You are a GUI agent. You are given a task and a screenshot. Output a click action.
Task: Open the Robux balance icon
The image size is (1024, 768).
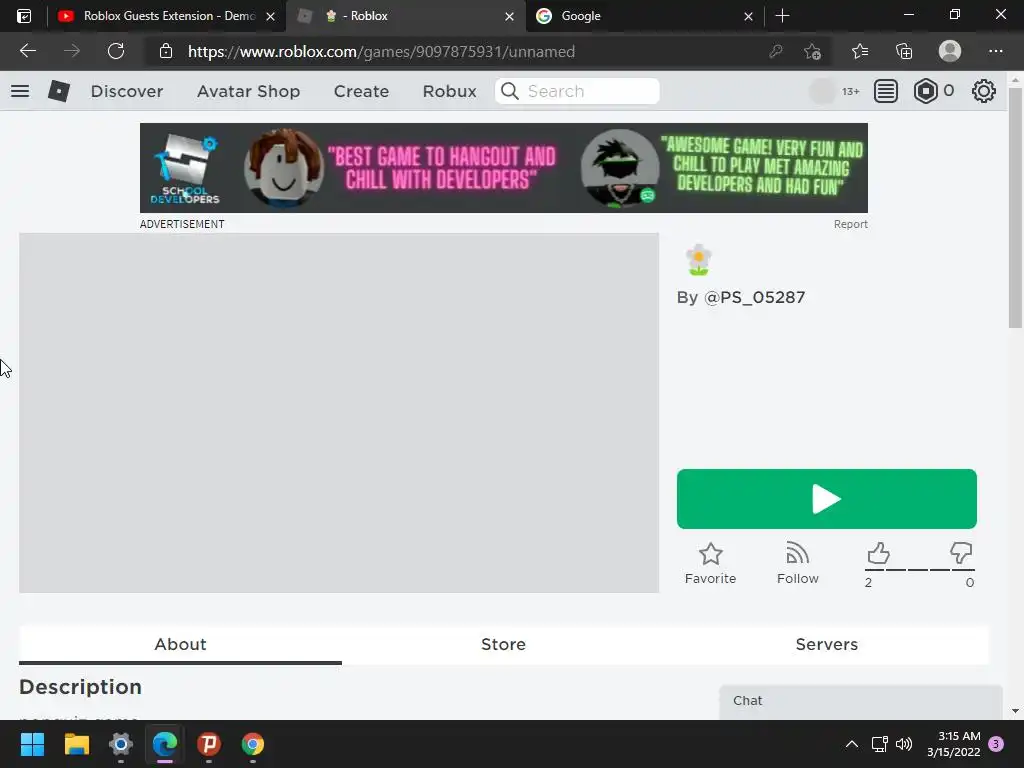click(x=925, y=91)
